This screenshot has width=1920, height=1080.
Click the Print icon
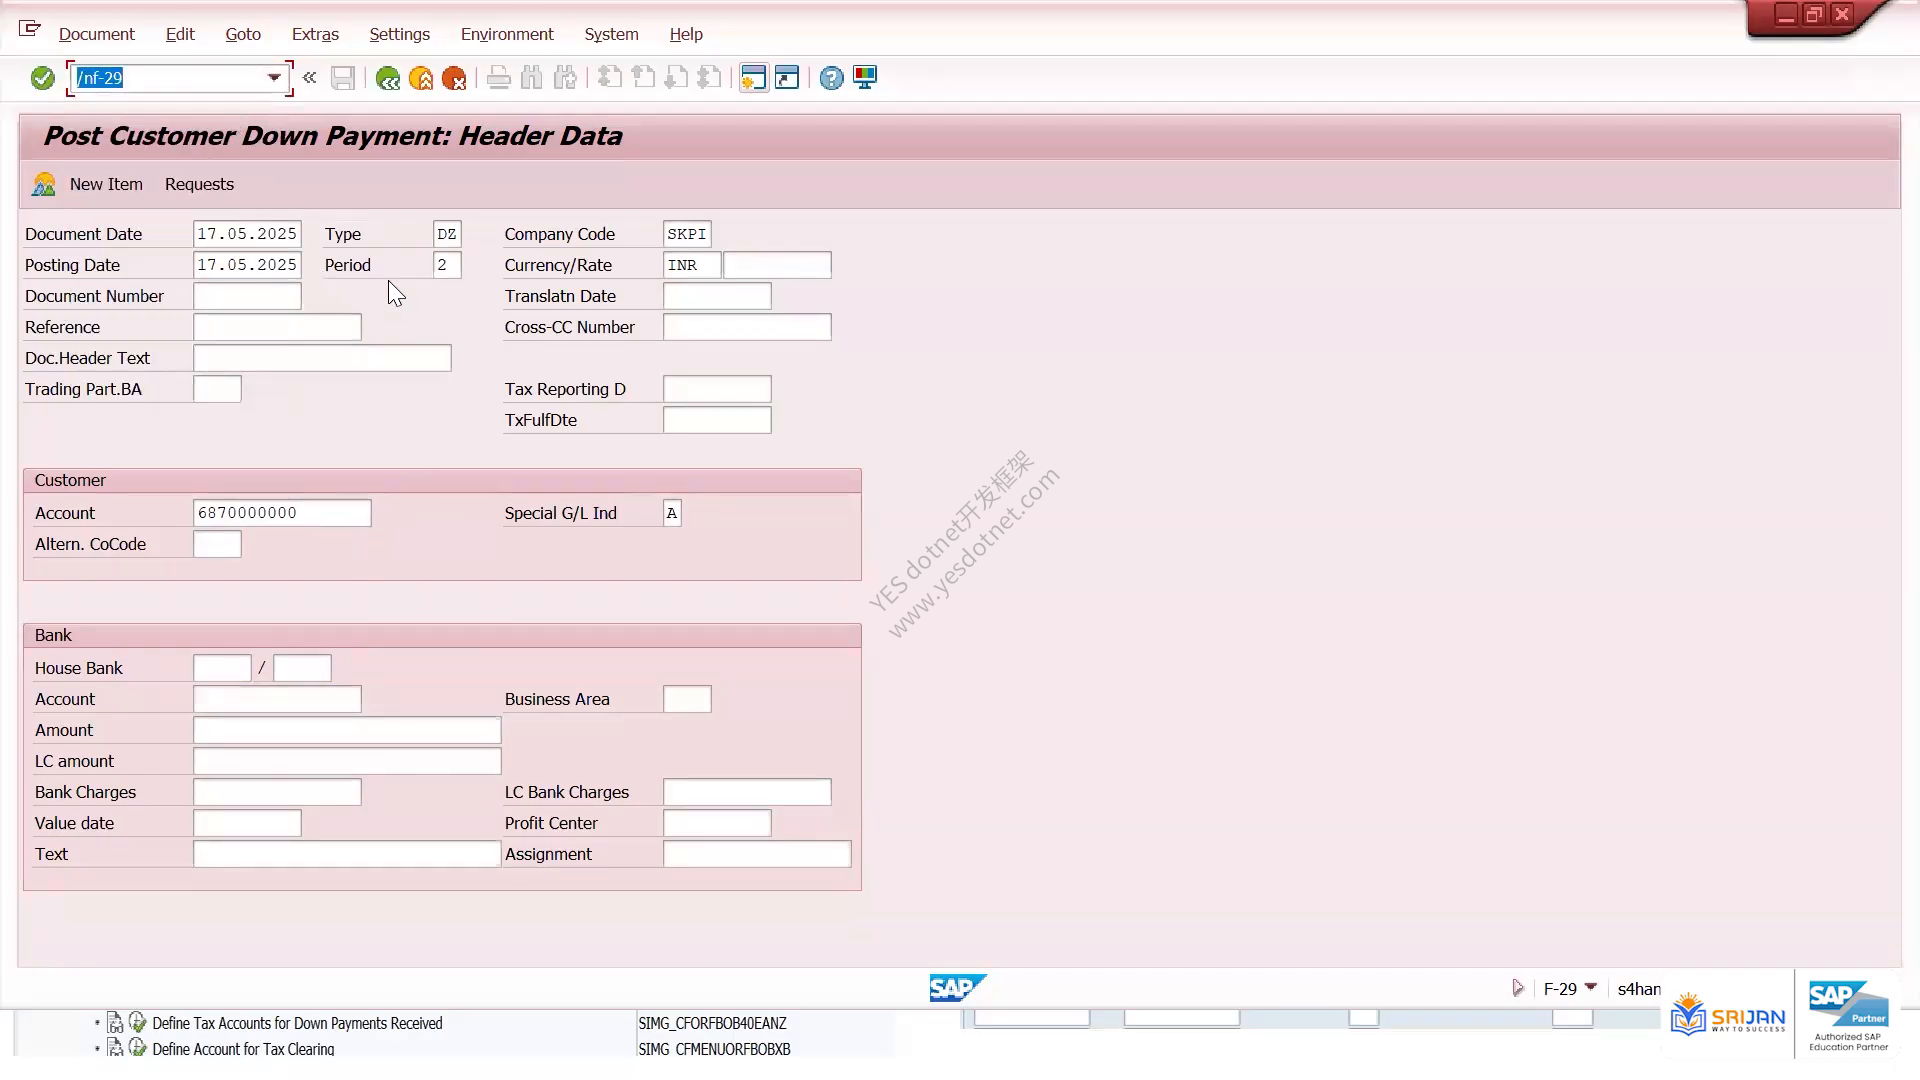(x=499, y=78)
